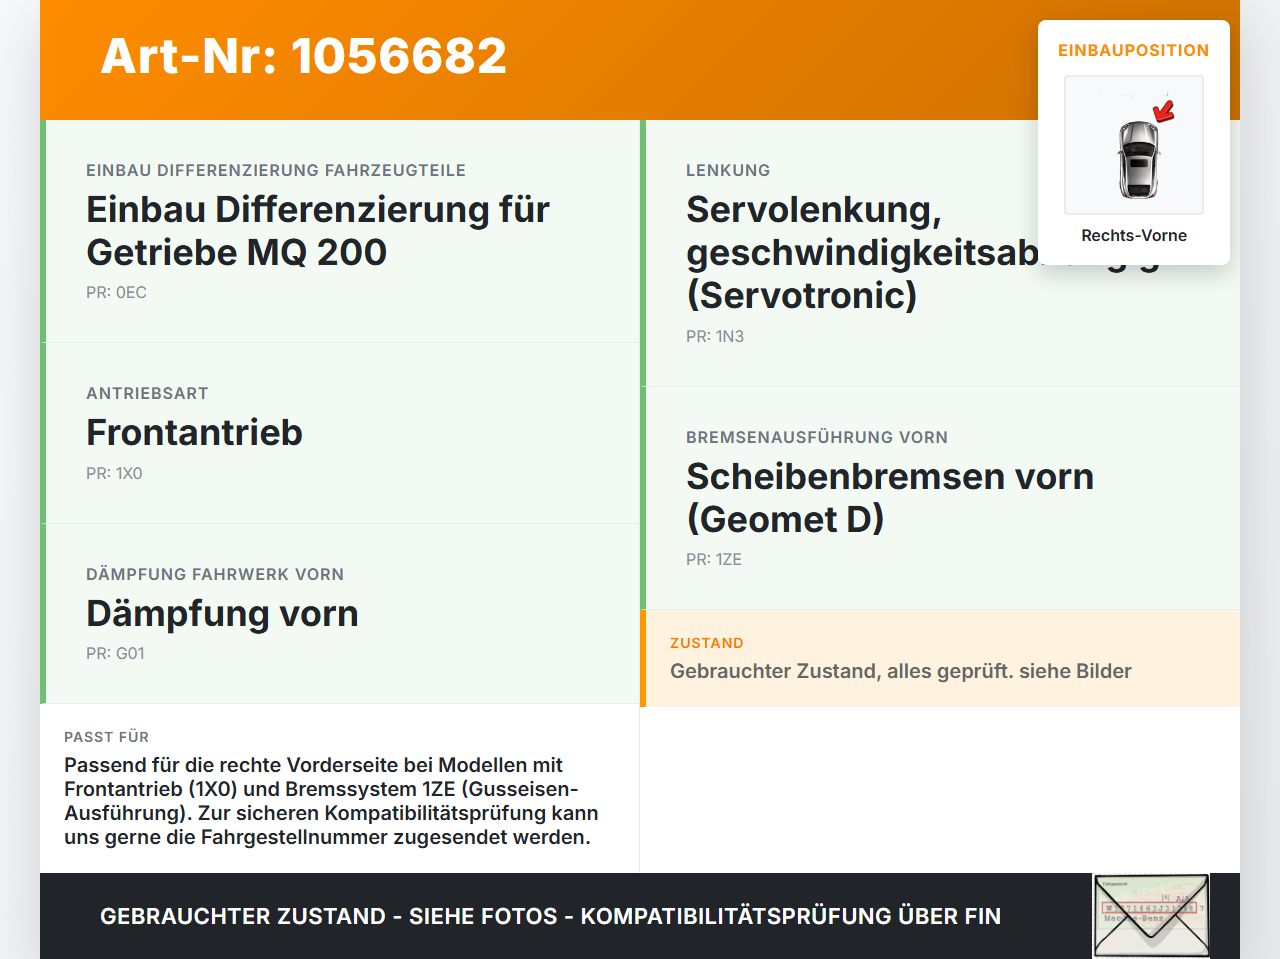Click the 'Frontantrieb' value
Screen dimensions: 1280x959
(x=194, y=432)
